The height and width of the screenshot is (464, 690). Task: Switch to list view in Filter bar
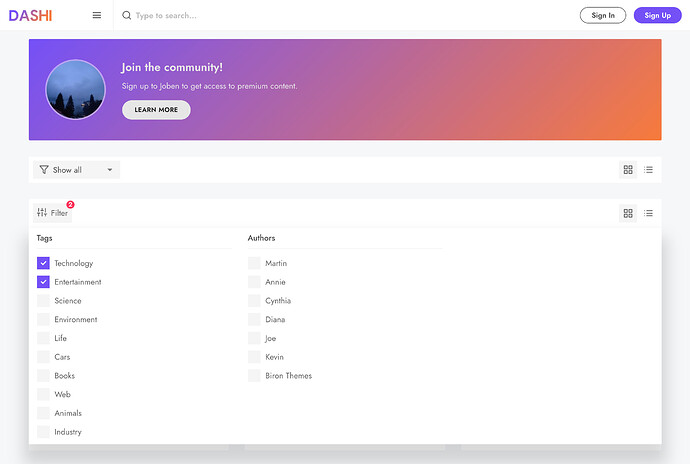pyautogui.click(x=648, y=213)
